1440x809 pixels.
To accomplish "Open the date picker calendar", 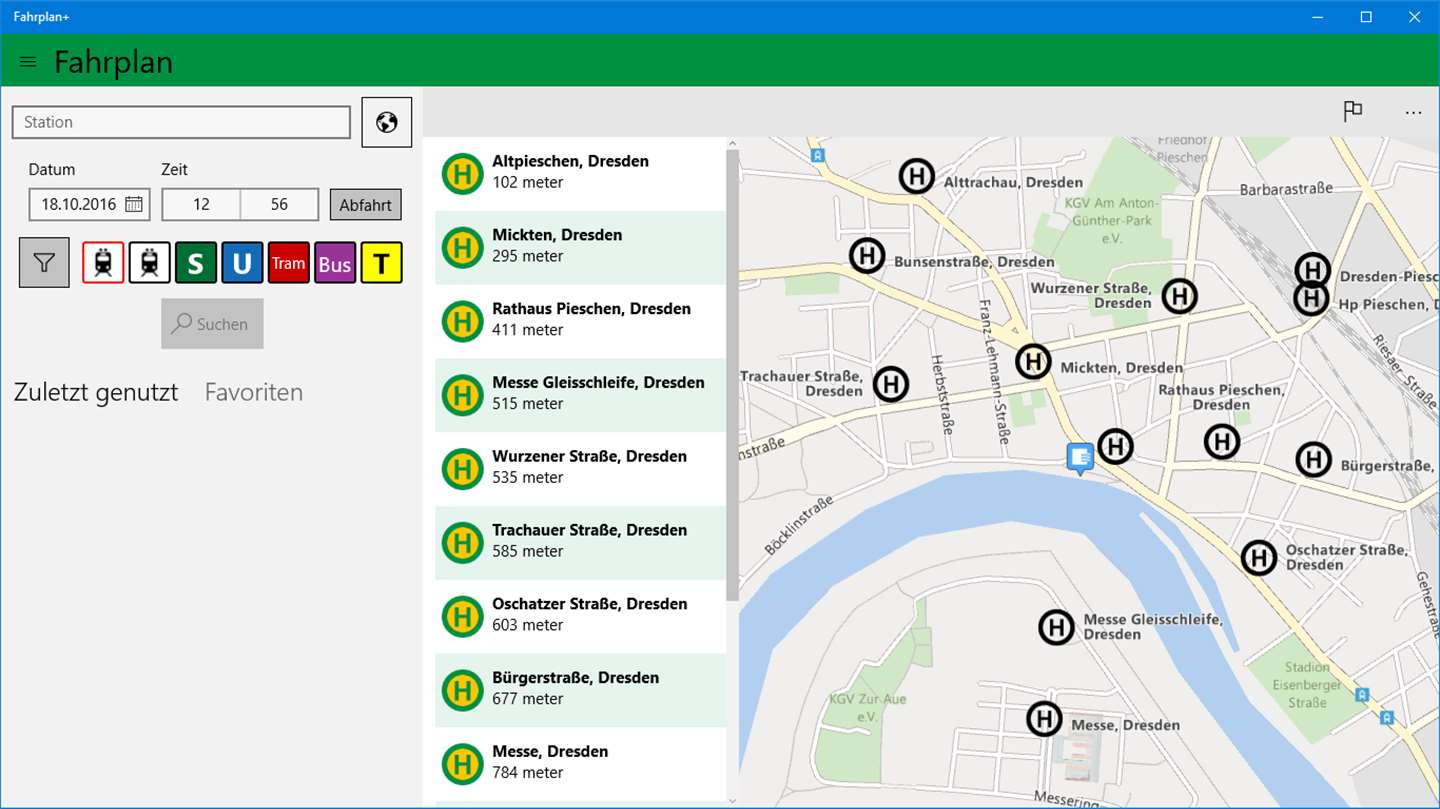I will (x=134, y=204).
